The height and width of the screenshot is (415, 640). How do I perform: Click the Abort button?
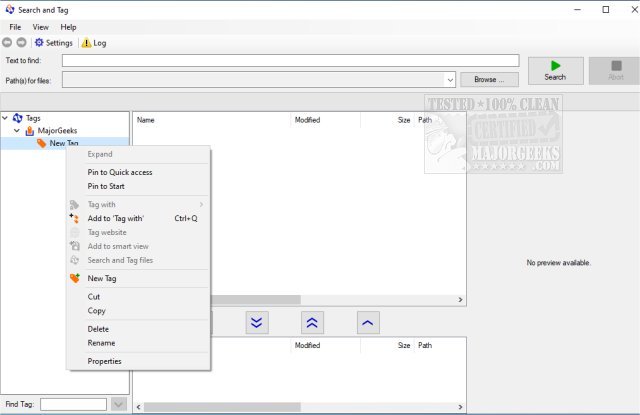point(616,71)
